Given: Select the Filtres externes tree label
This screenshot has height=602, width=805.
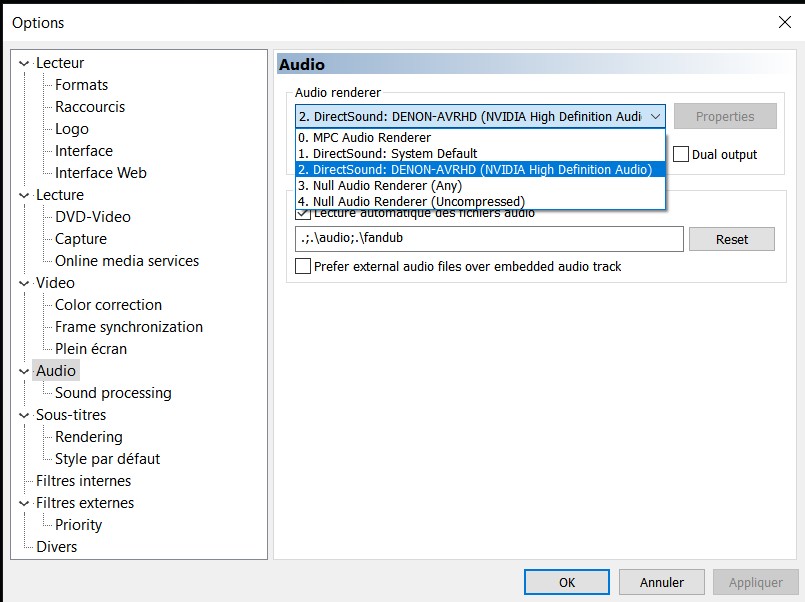Looking at the screenshot, I should pos(85,503).
